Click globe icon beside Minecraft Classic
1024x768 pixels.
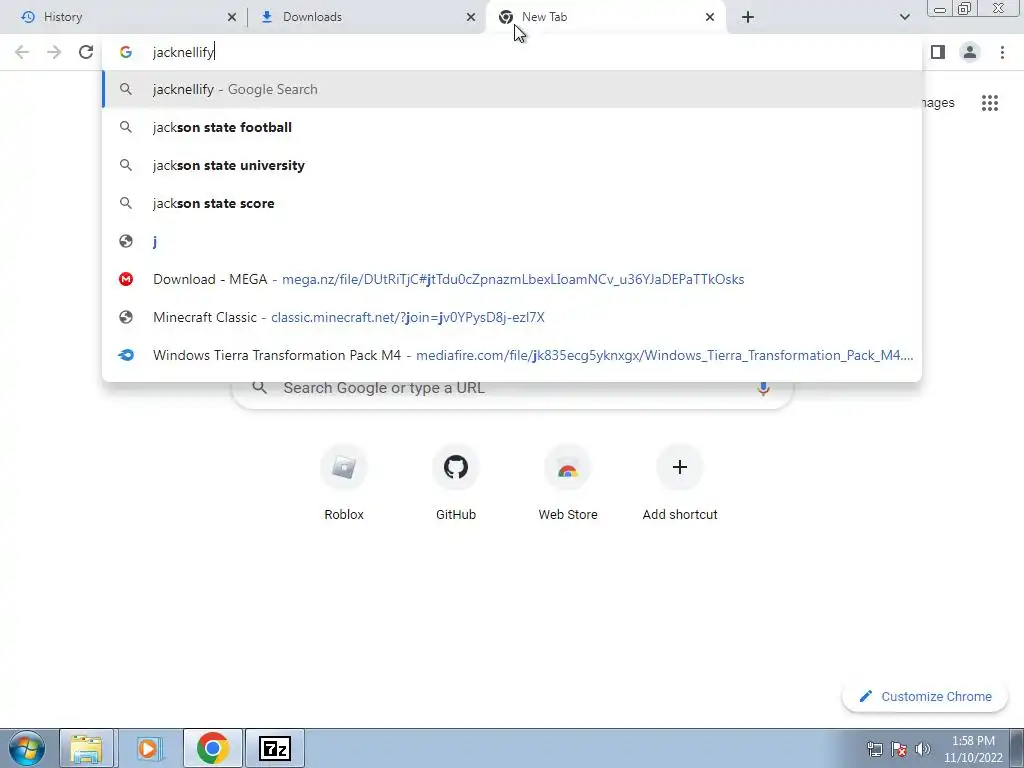(x=126, y=317)
